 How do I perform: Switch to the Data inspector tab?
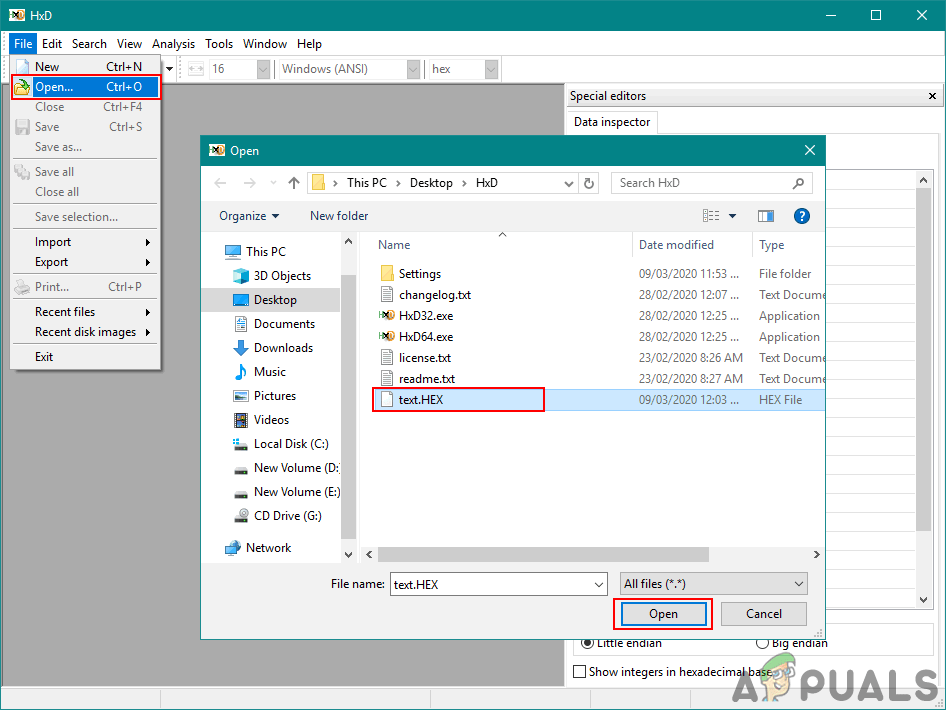coord(610,121)
